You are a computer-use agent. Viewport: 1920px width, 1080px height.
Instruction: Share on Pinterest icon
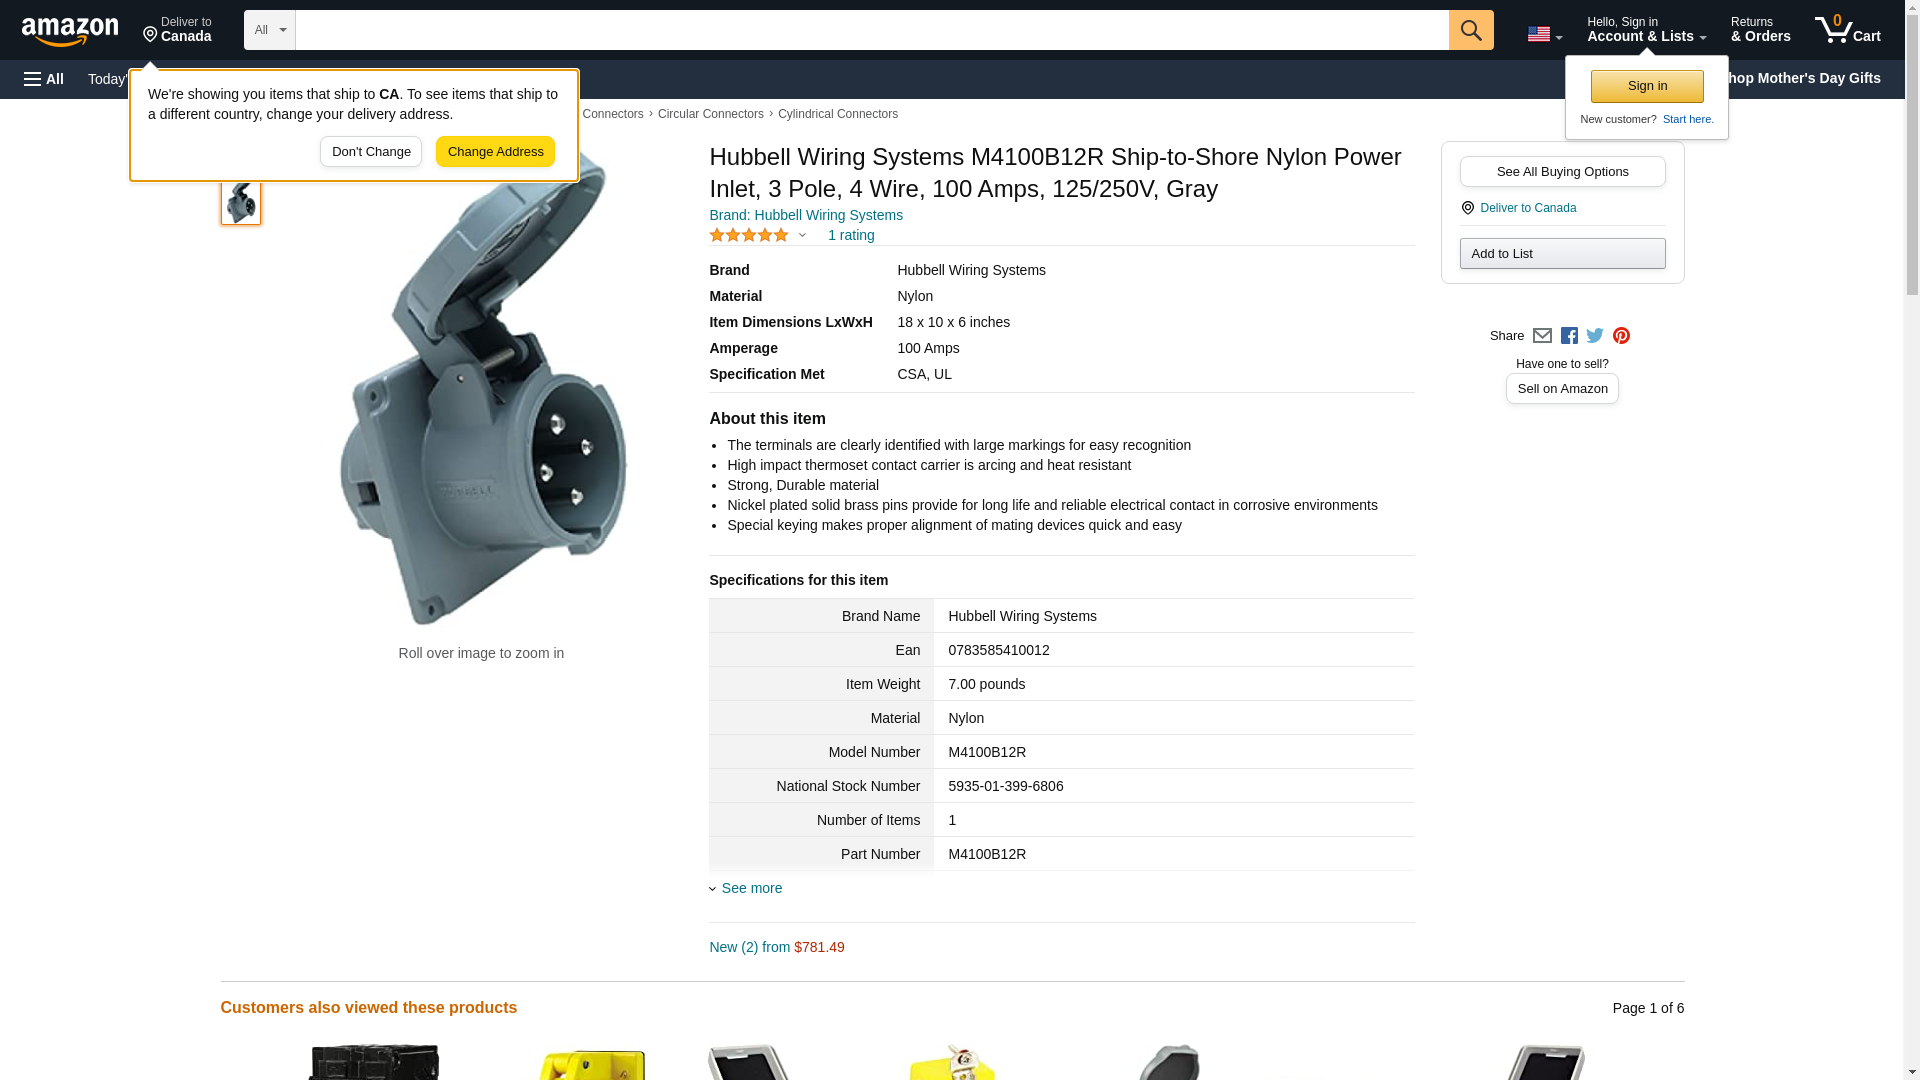coord(1621,336)
